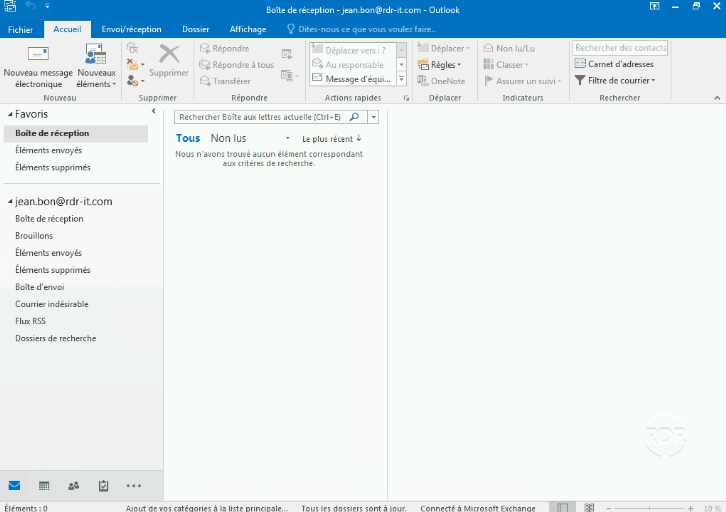Toggle sort order Le plus récent
The height and width of the screenshot is (512, 726).
(331, 139)
